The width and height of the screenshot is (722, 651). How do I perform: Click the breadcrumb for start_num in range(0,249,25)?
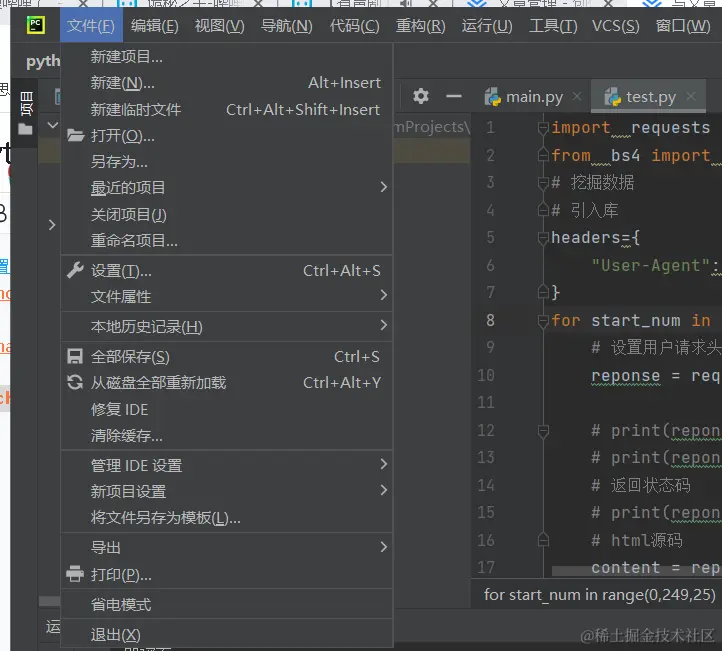tap(600, 594)
